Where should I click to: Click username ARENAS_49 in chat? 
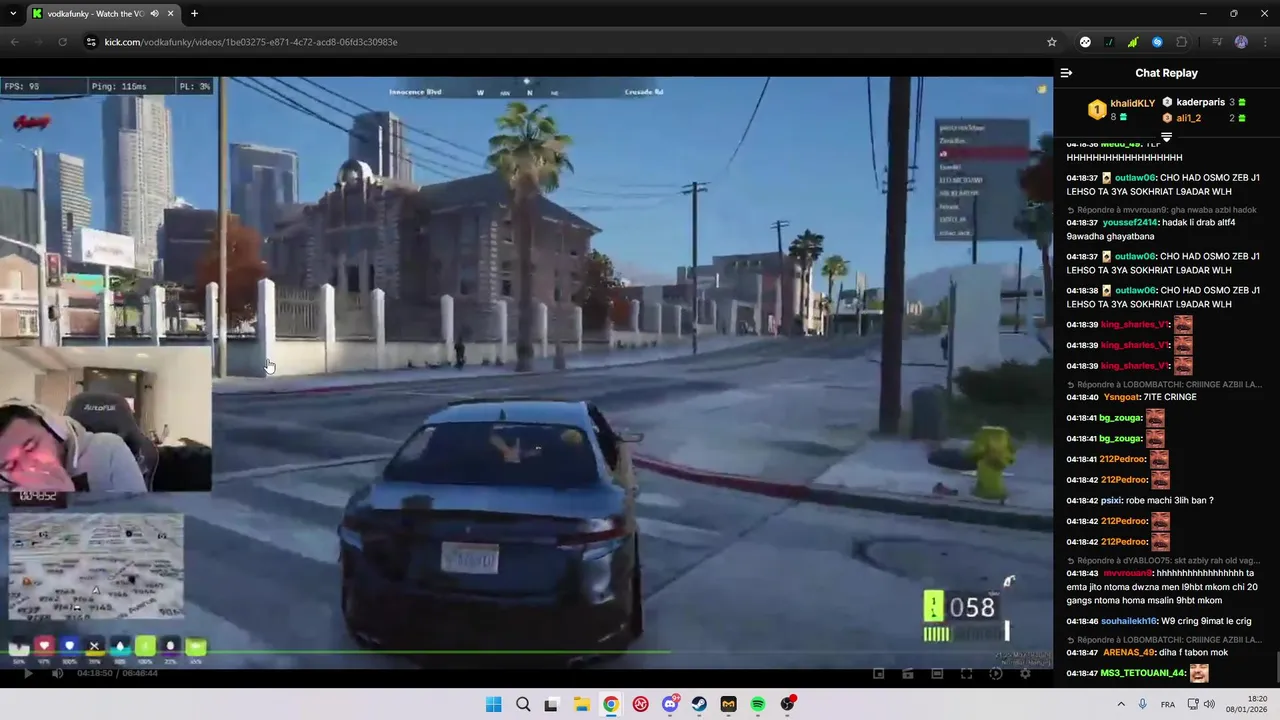[1129, 652]
